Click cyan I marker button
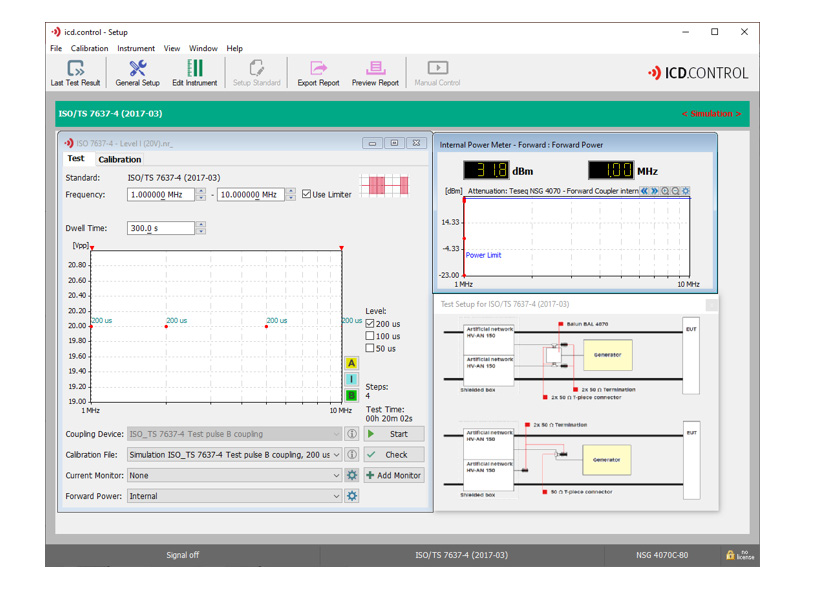 351,379
